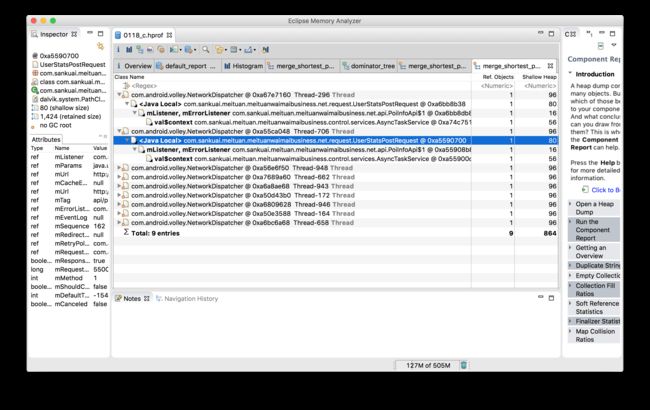
Task: Expand the Thread-662 NetworkDispatcher row
Action: point(119,177)
